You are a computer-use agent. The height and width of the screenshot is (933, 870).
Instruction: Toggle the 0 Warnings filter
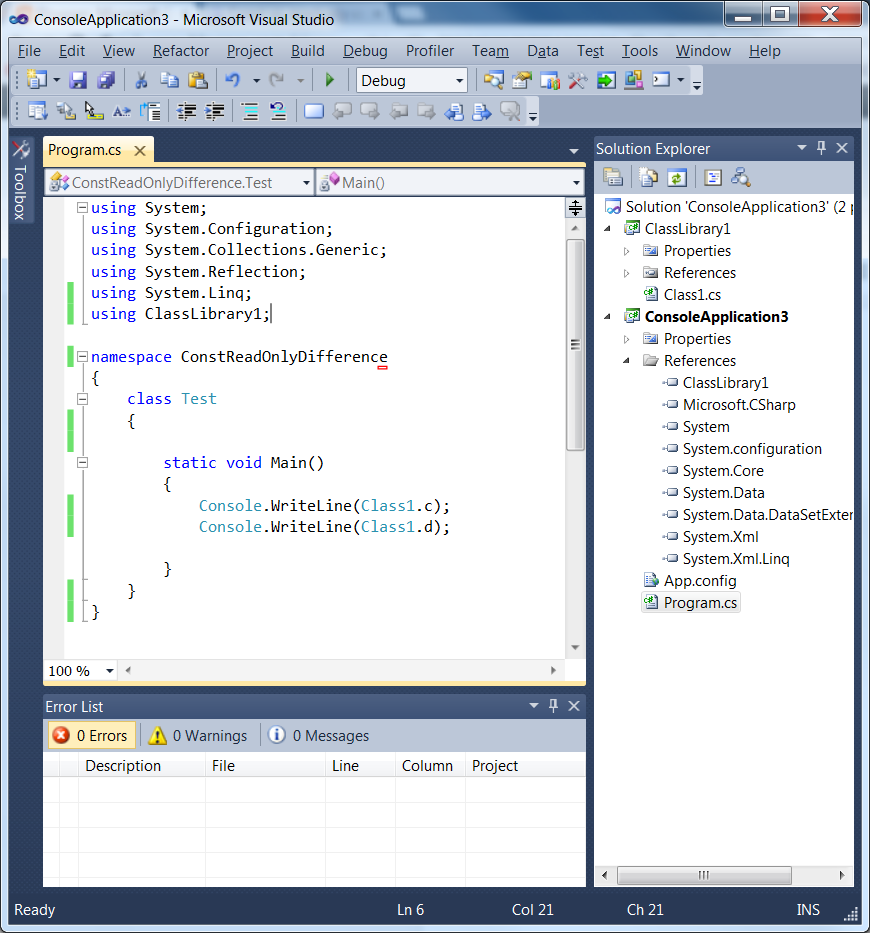(198, 735)
